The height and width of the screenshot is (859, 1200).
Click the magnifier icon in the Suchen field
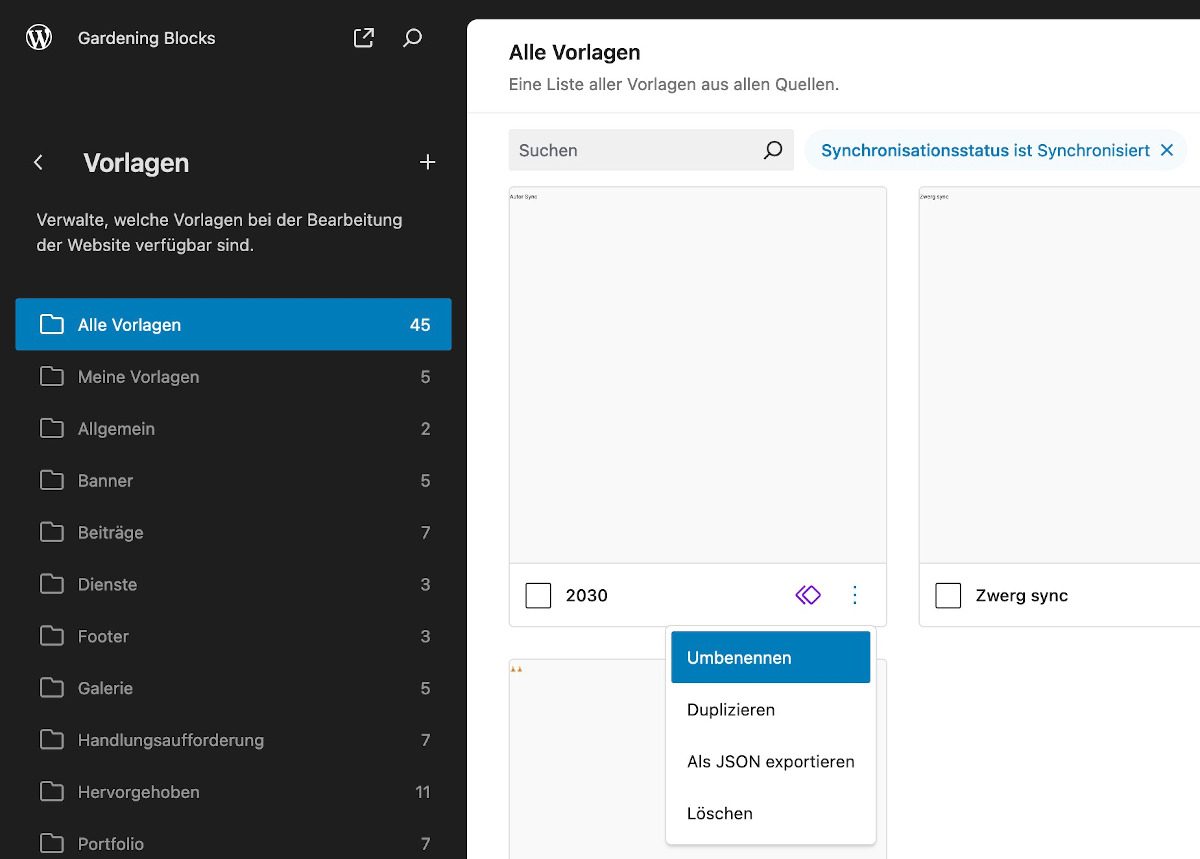coord(773,150)
